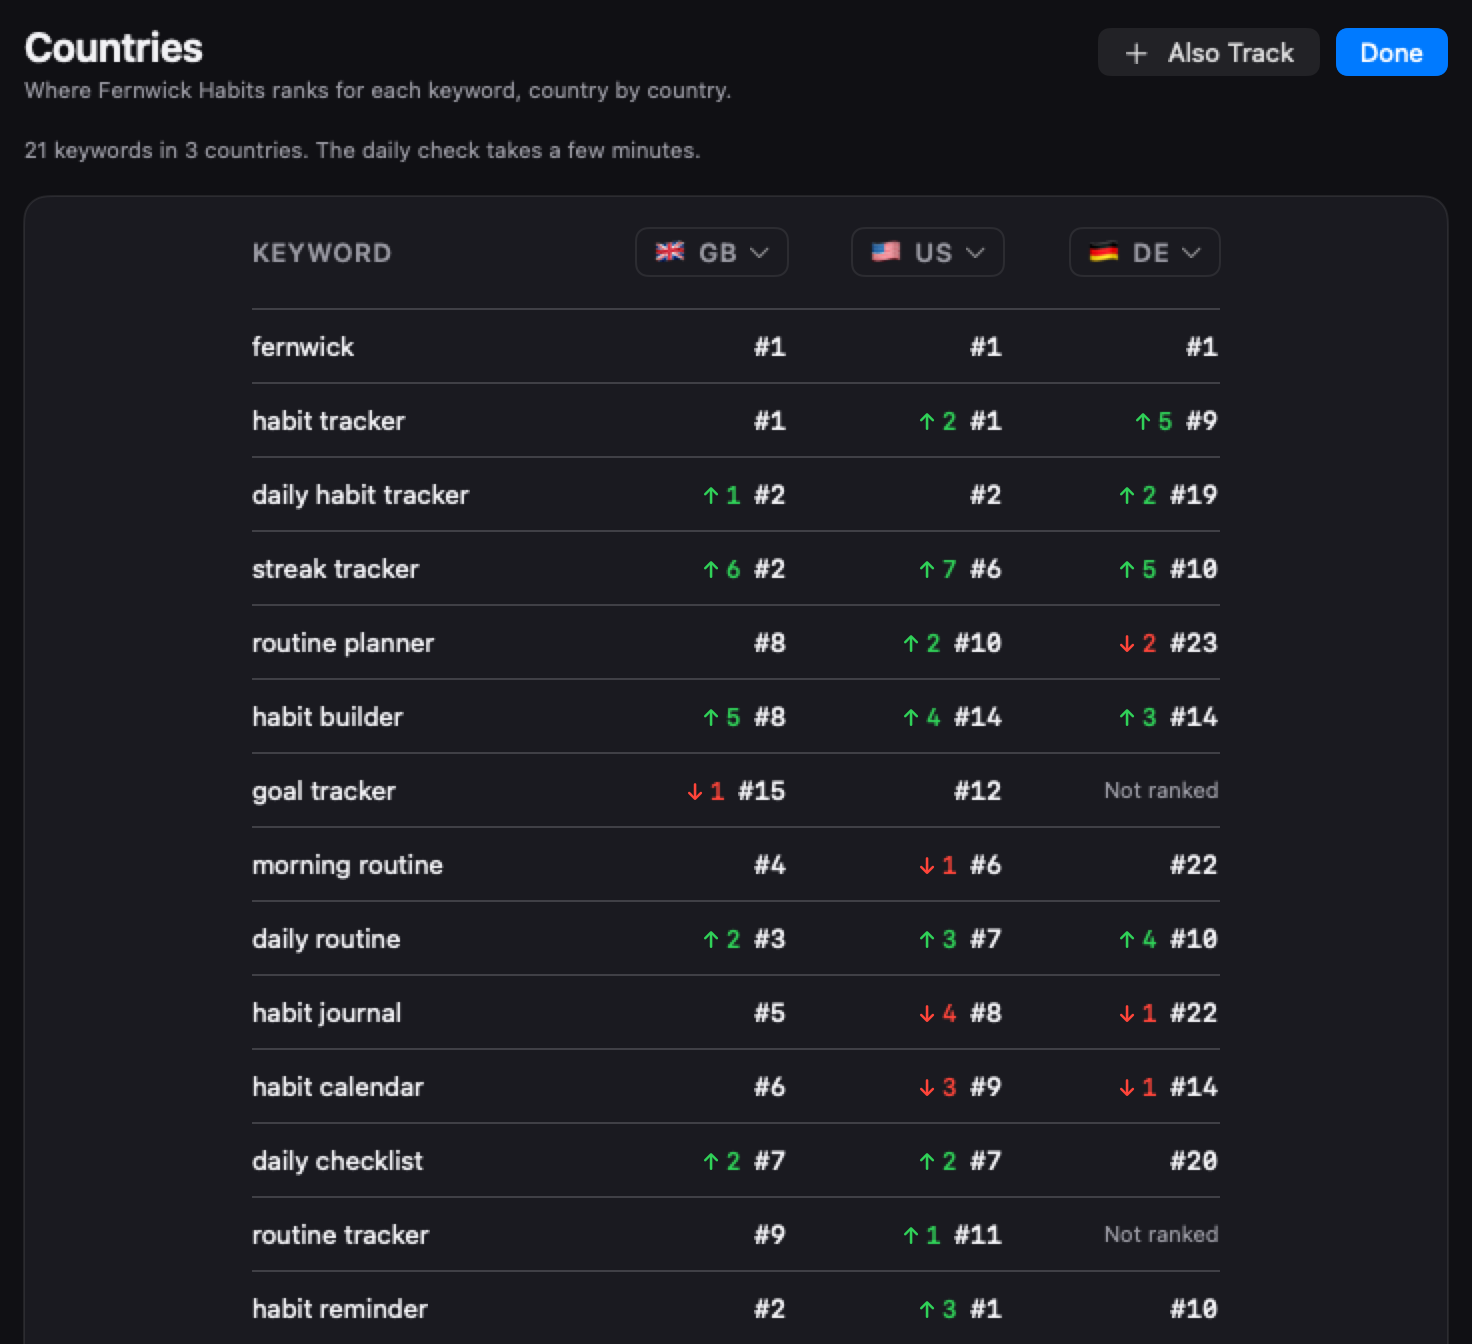The height and width of the screenshot is (1344, 1472).
Task: Select the 'habit journal' keyword
Action: [x=326, y=1013]
